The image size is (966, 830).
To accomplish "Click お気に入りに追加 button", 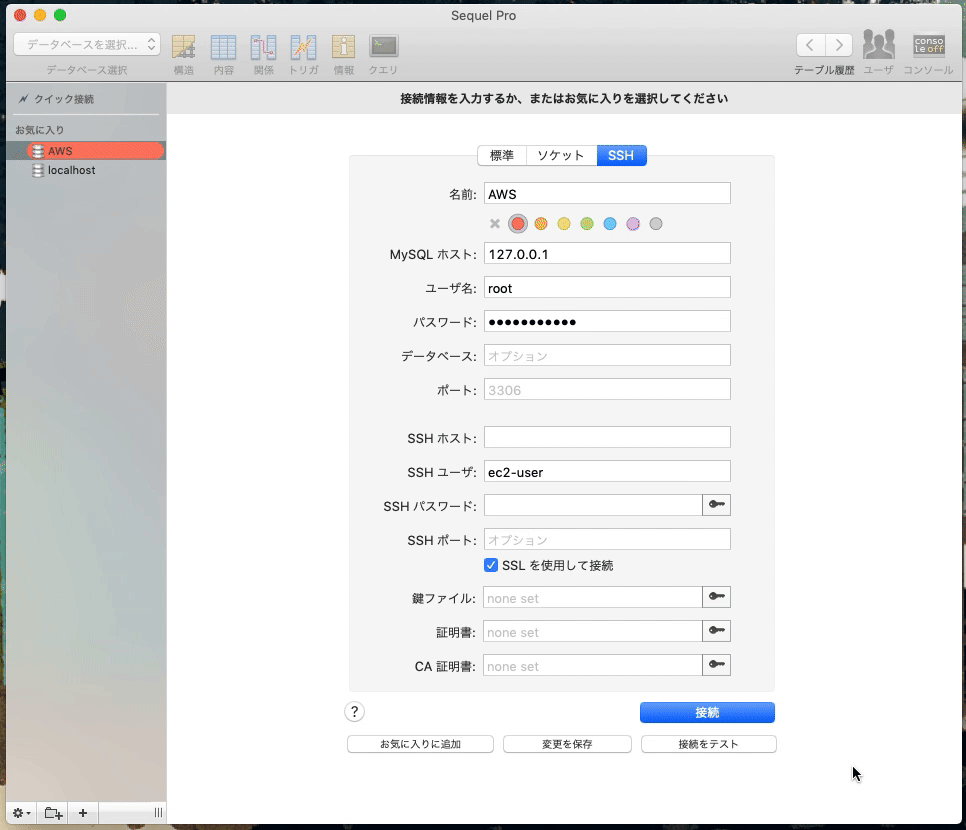I will pyautogui.click(x=420, y=744).
